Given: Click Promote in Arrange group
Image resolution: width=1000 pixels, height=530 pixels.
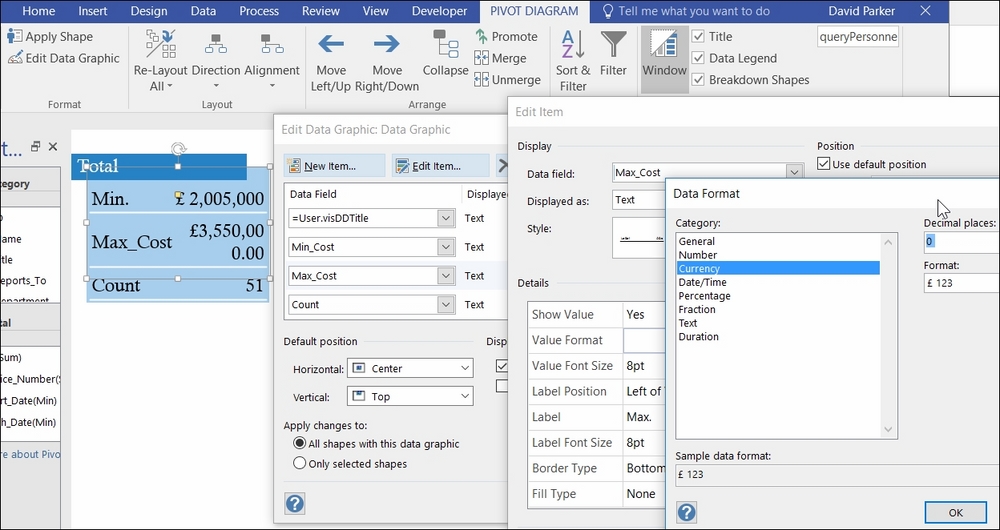Looking at the screenshot, I should point(506,36).
